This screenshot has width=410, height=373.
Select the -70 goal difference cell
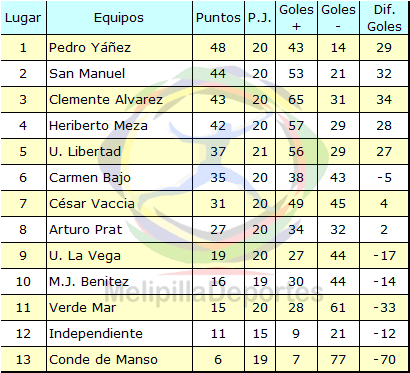point(384,360)
